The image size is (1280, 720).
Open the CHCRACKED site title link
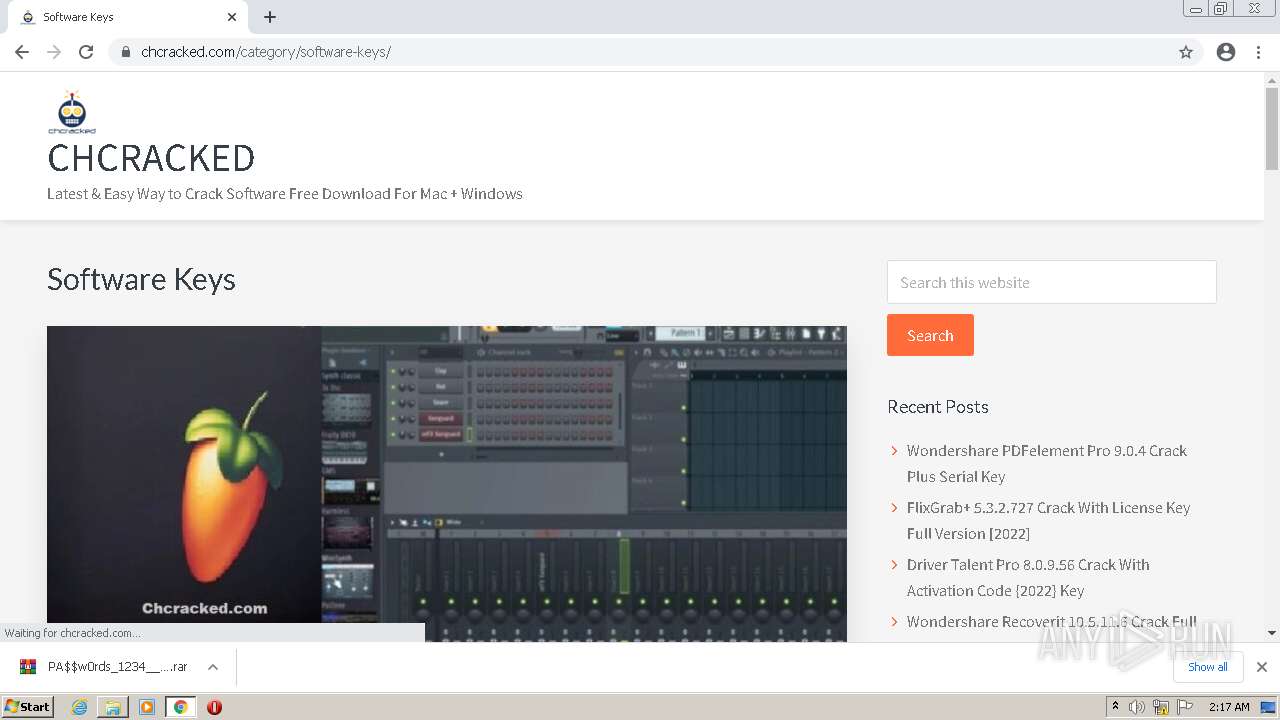coord(151,158)
